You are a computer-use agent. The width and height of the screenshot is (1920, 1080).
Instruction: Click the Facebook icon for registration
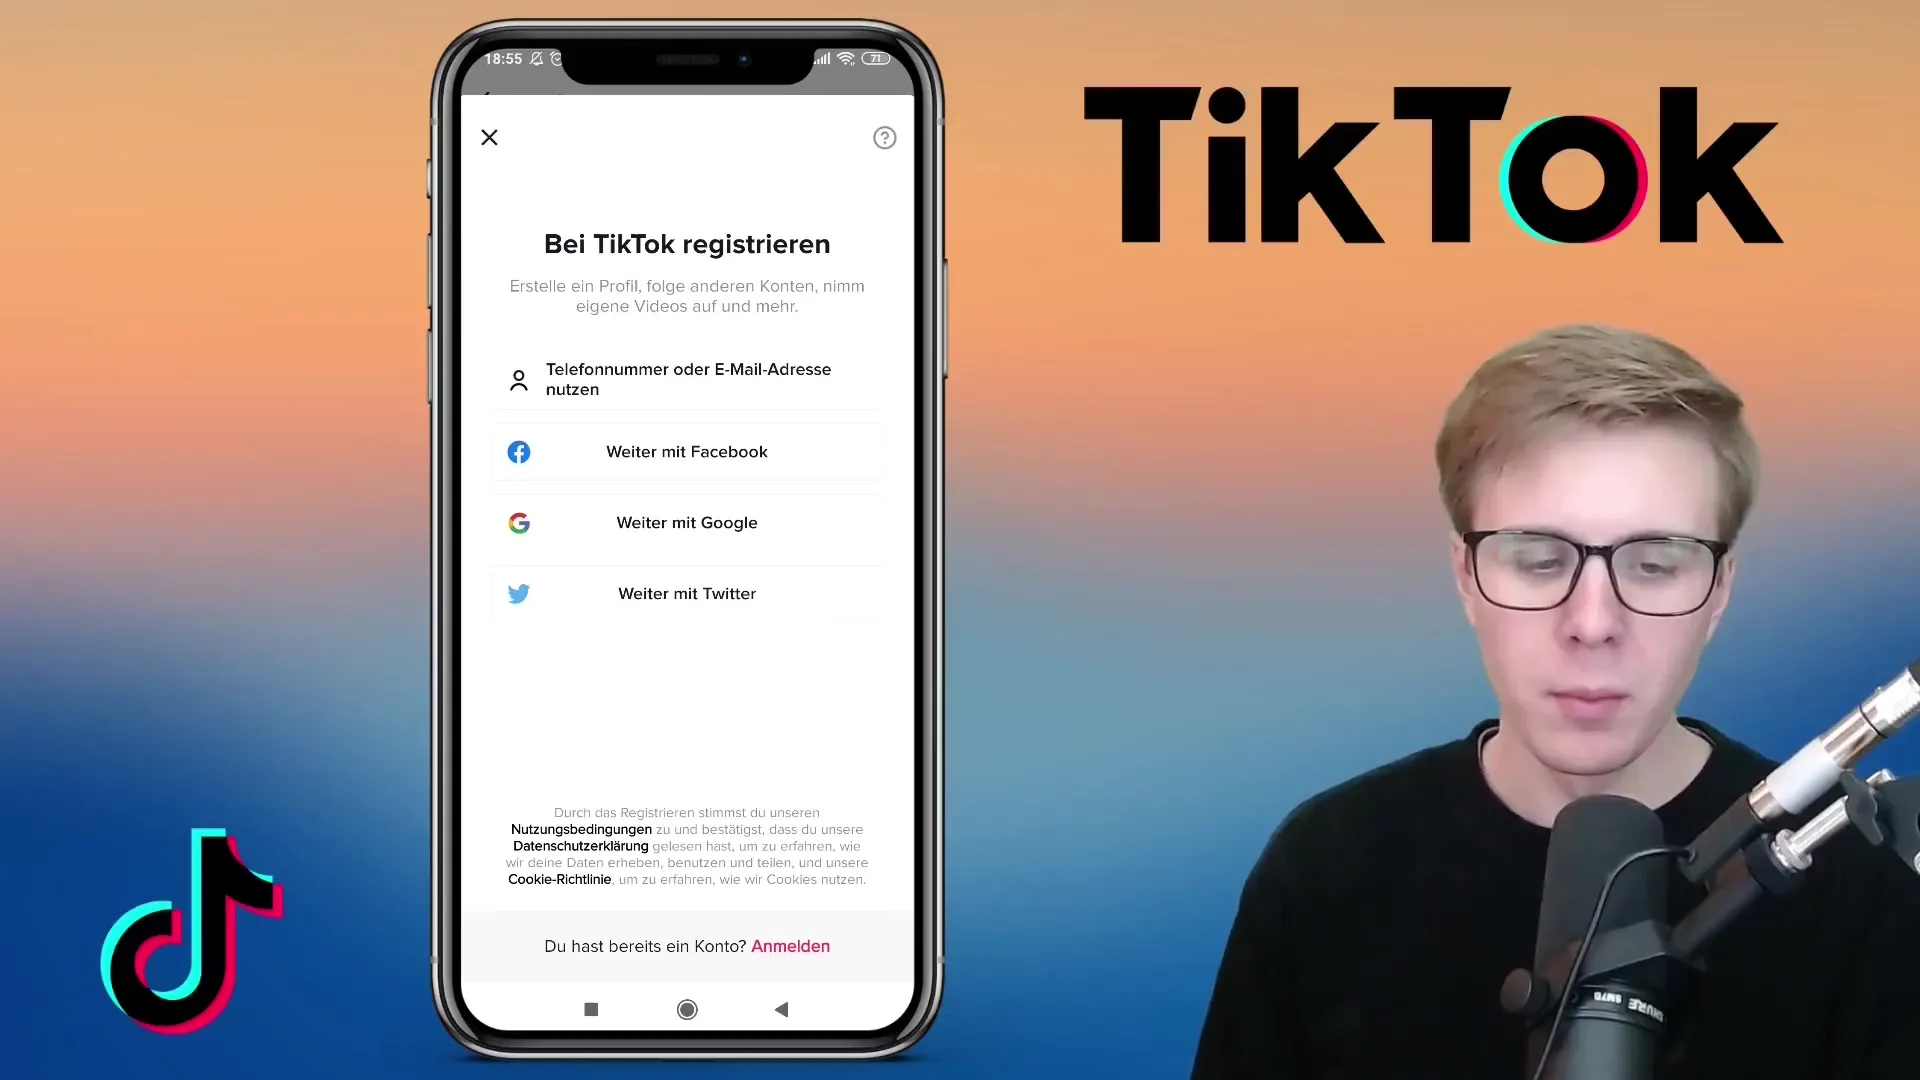point(518,451)
